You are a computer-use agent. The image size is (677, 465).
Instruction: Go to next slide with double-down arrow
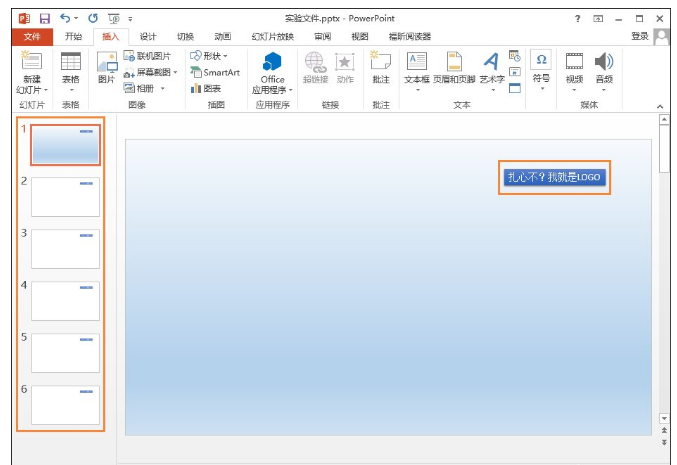(x=664, y=443)
